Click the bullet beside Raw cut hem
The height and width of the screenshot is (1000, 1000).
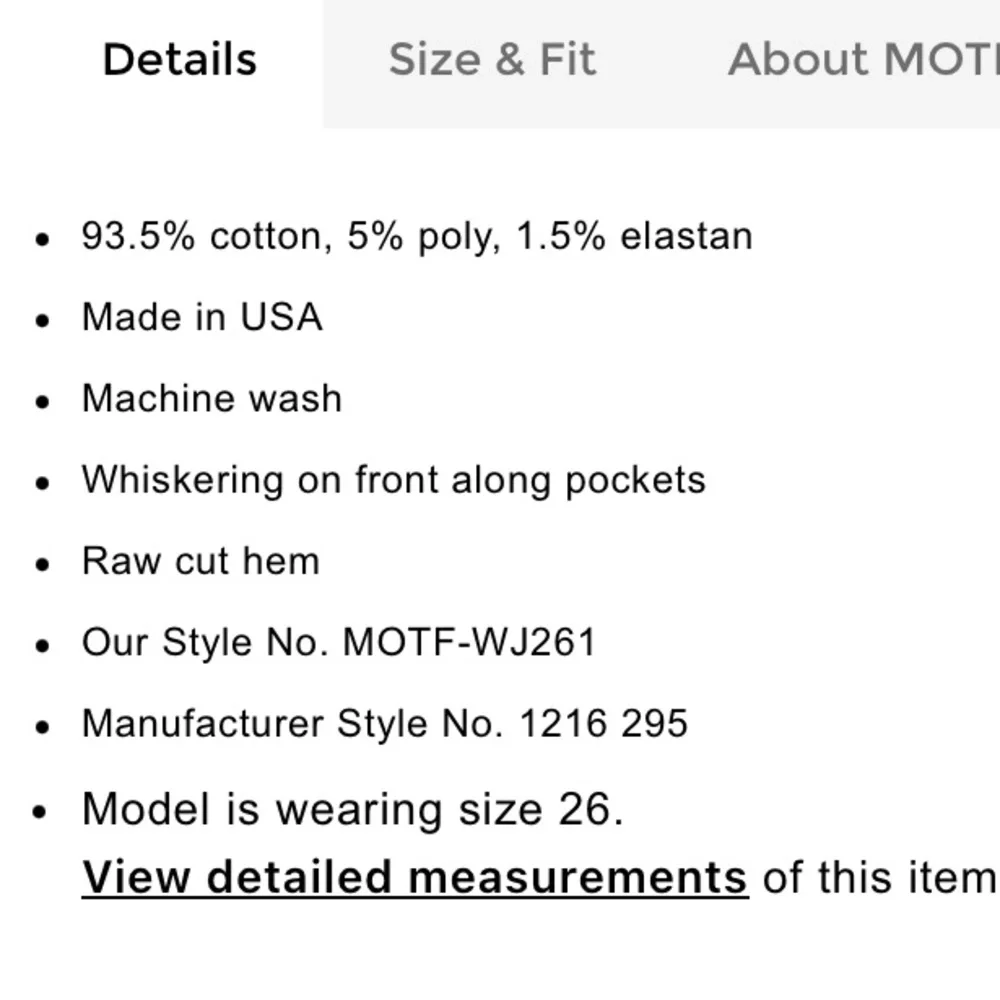point(41,565)
